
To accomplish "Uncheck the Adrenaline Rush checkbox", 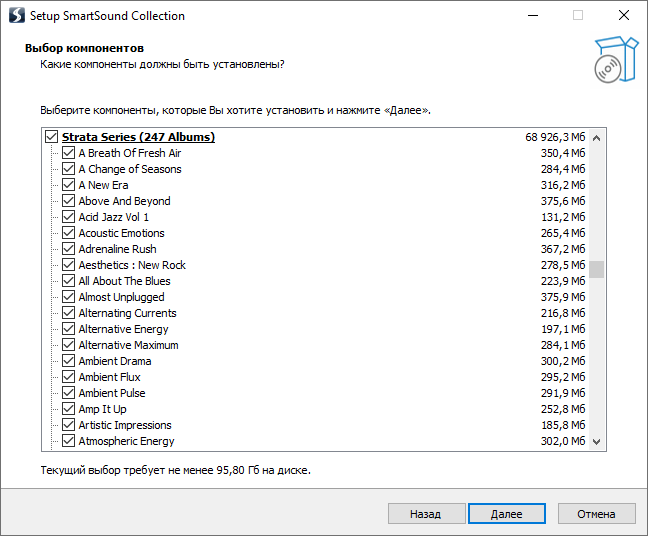I will [x=68, y=249].
